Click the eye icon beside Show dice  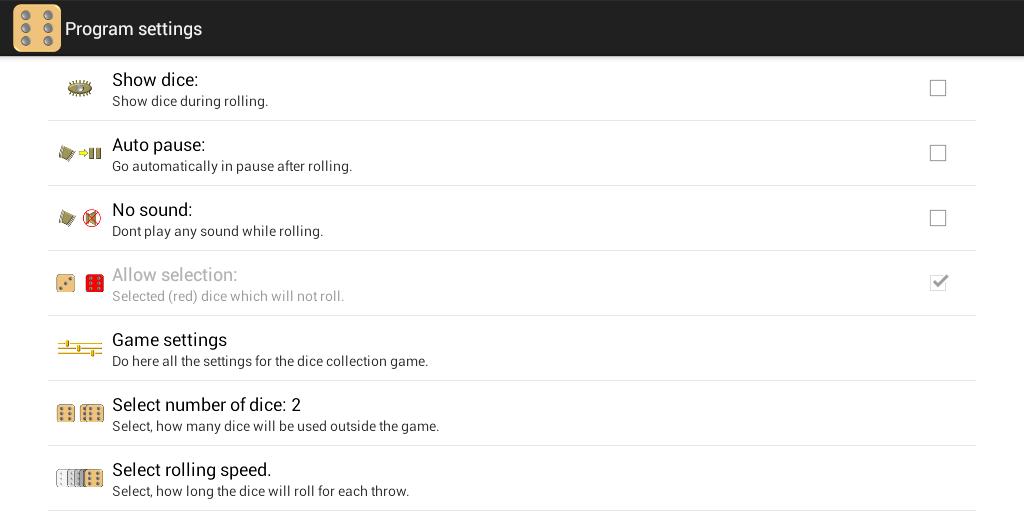(80, 88)
